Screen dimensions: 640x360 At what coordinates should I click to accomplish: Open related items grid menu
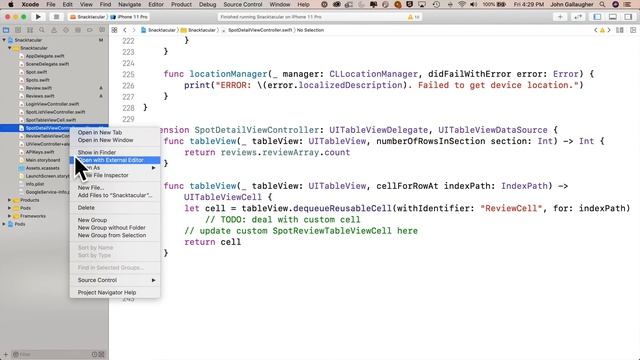[x=115, y=30]
